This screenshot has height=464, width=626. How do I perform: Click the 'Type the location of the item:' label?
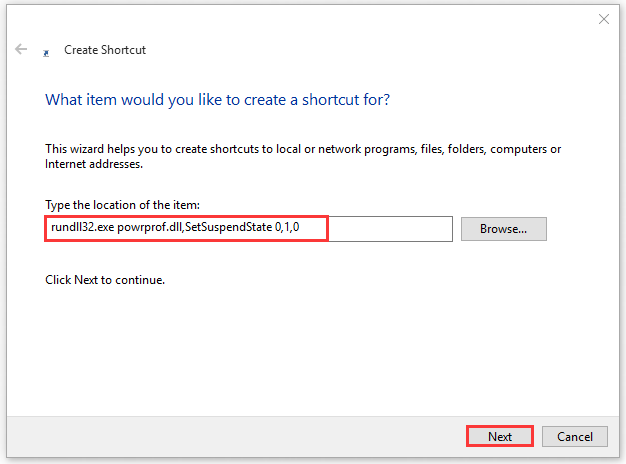click(x=122, y=204)
